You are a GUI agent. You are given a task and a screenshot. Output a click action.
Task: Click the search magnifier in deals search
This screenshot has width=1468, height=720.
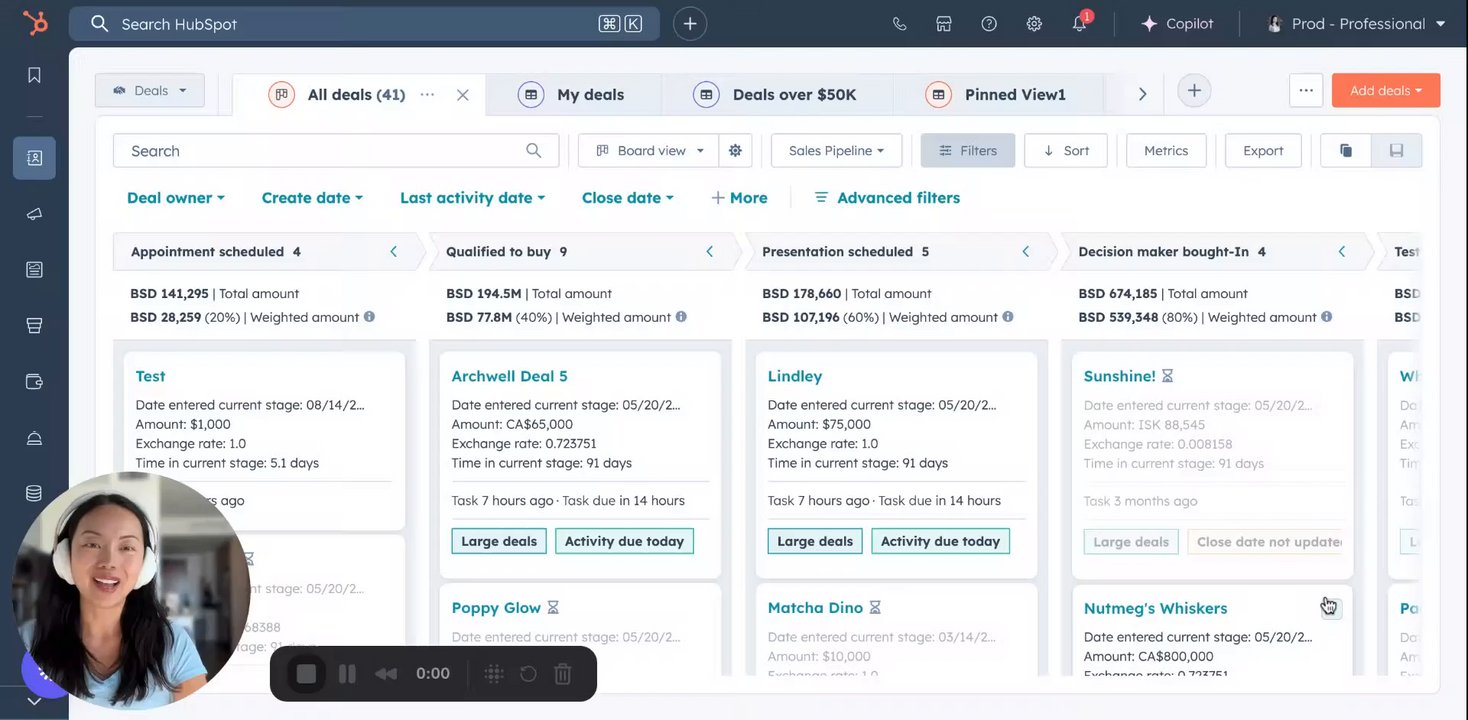point(534,151)
